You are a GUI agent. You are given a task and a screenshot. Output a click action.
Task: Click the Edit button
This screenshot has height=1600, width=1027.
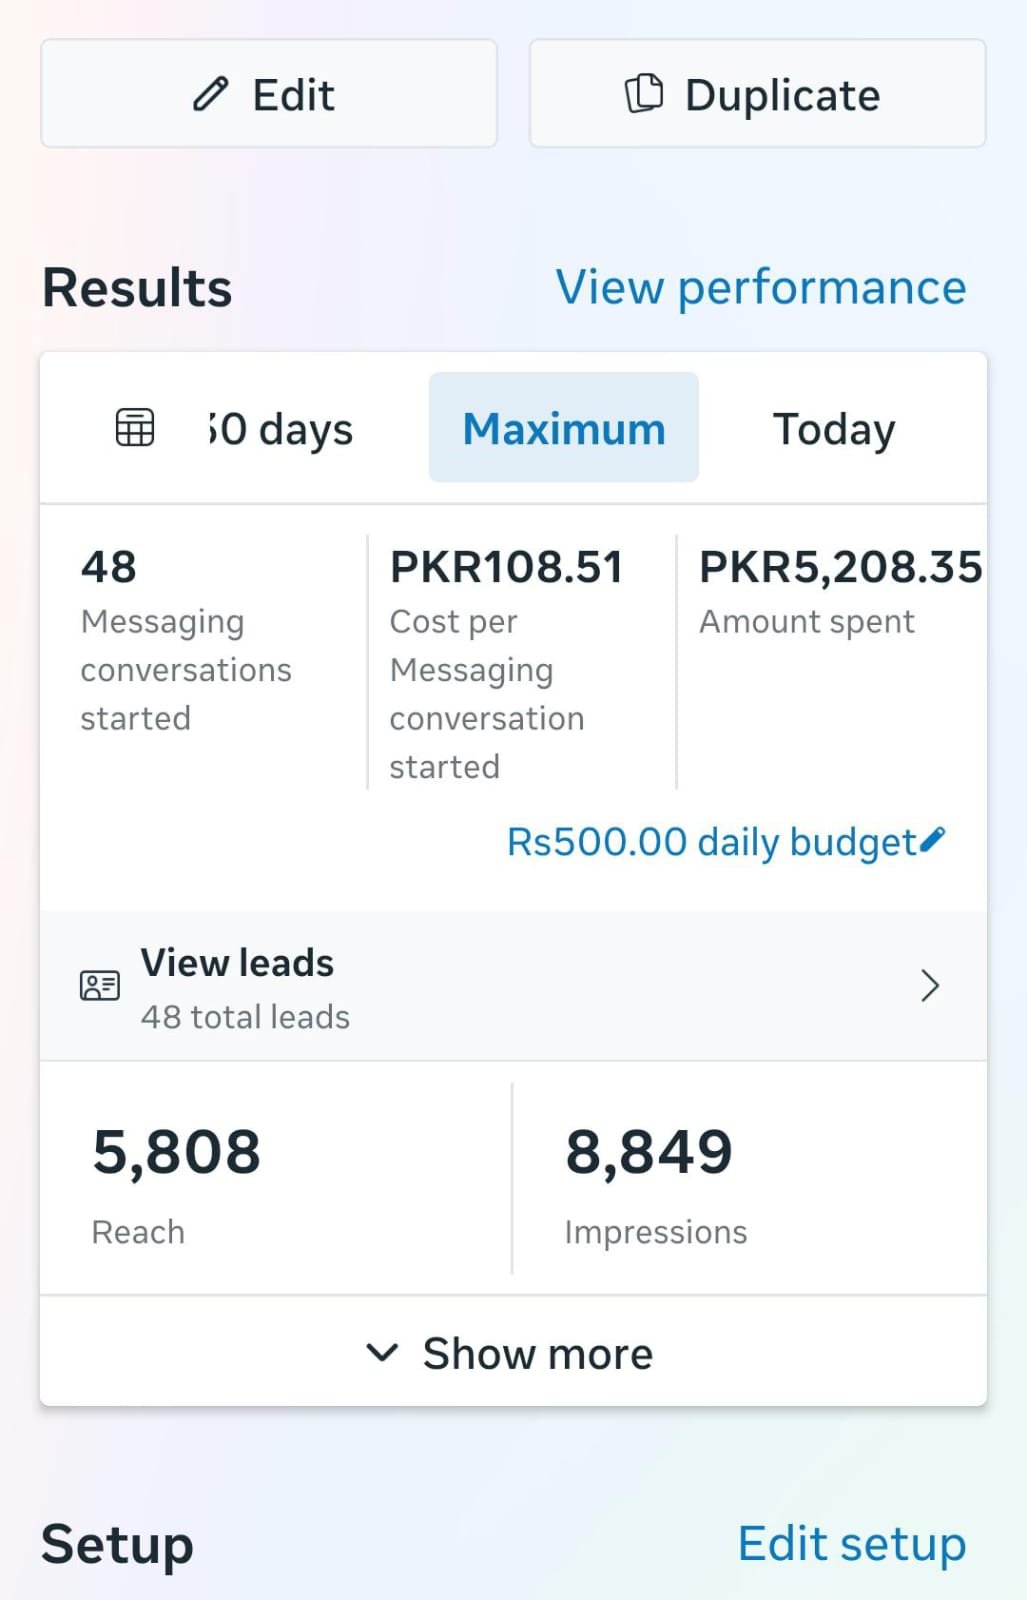(x=268, y=93)
